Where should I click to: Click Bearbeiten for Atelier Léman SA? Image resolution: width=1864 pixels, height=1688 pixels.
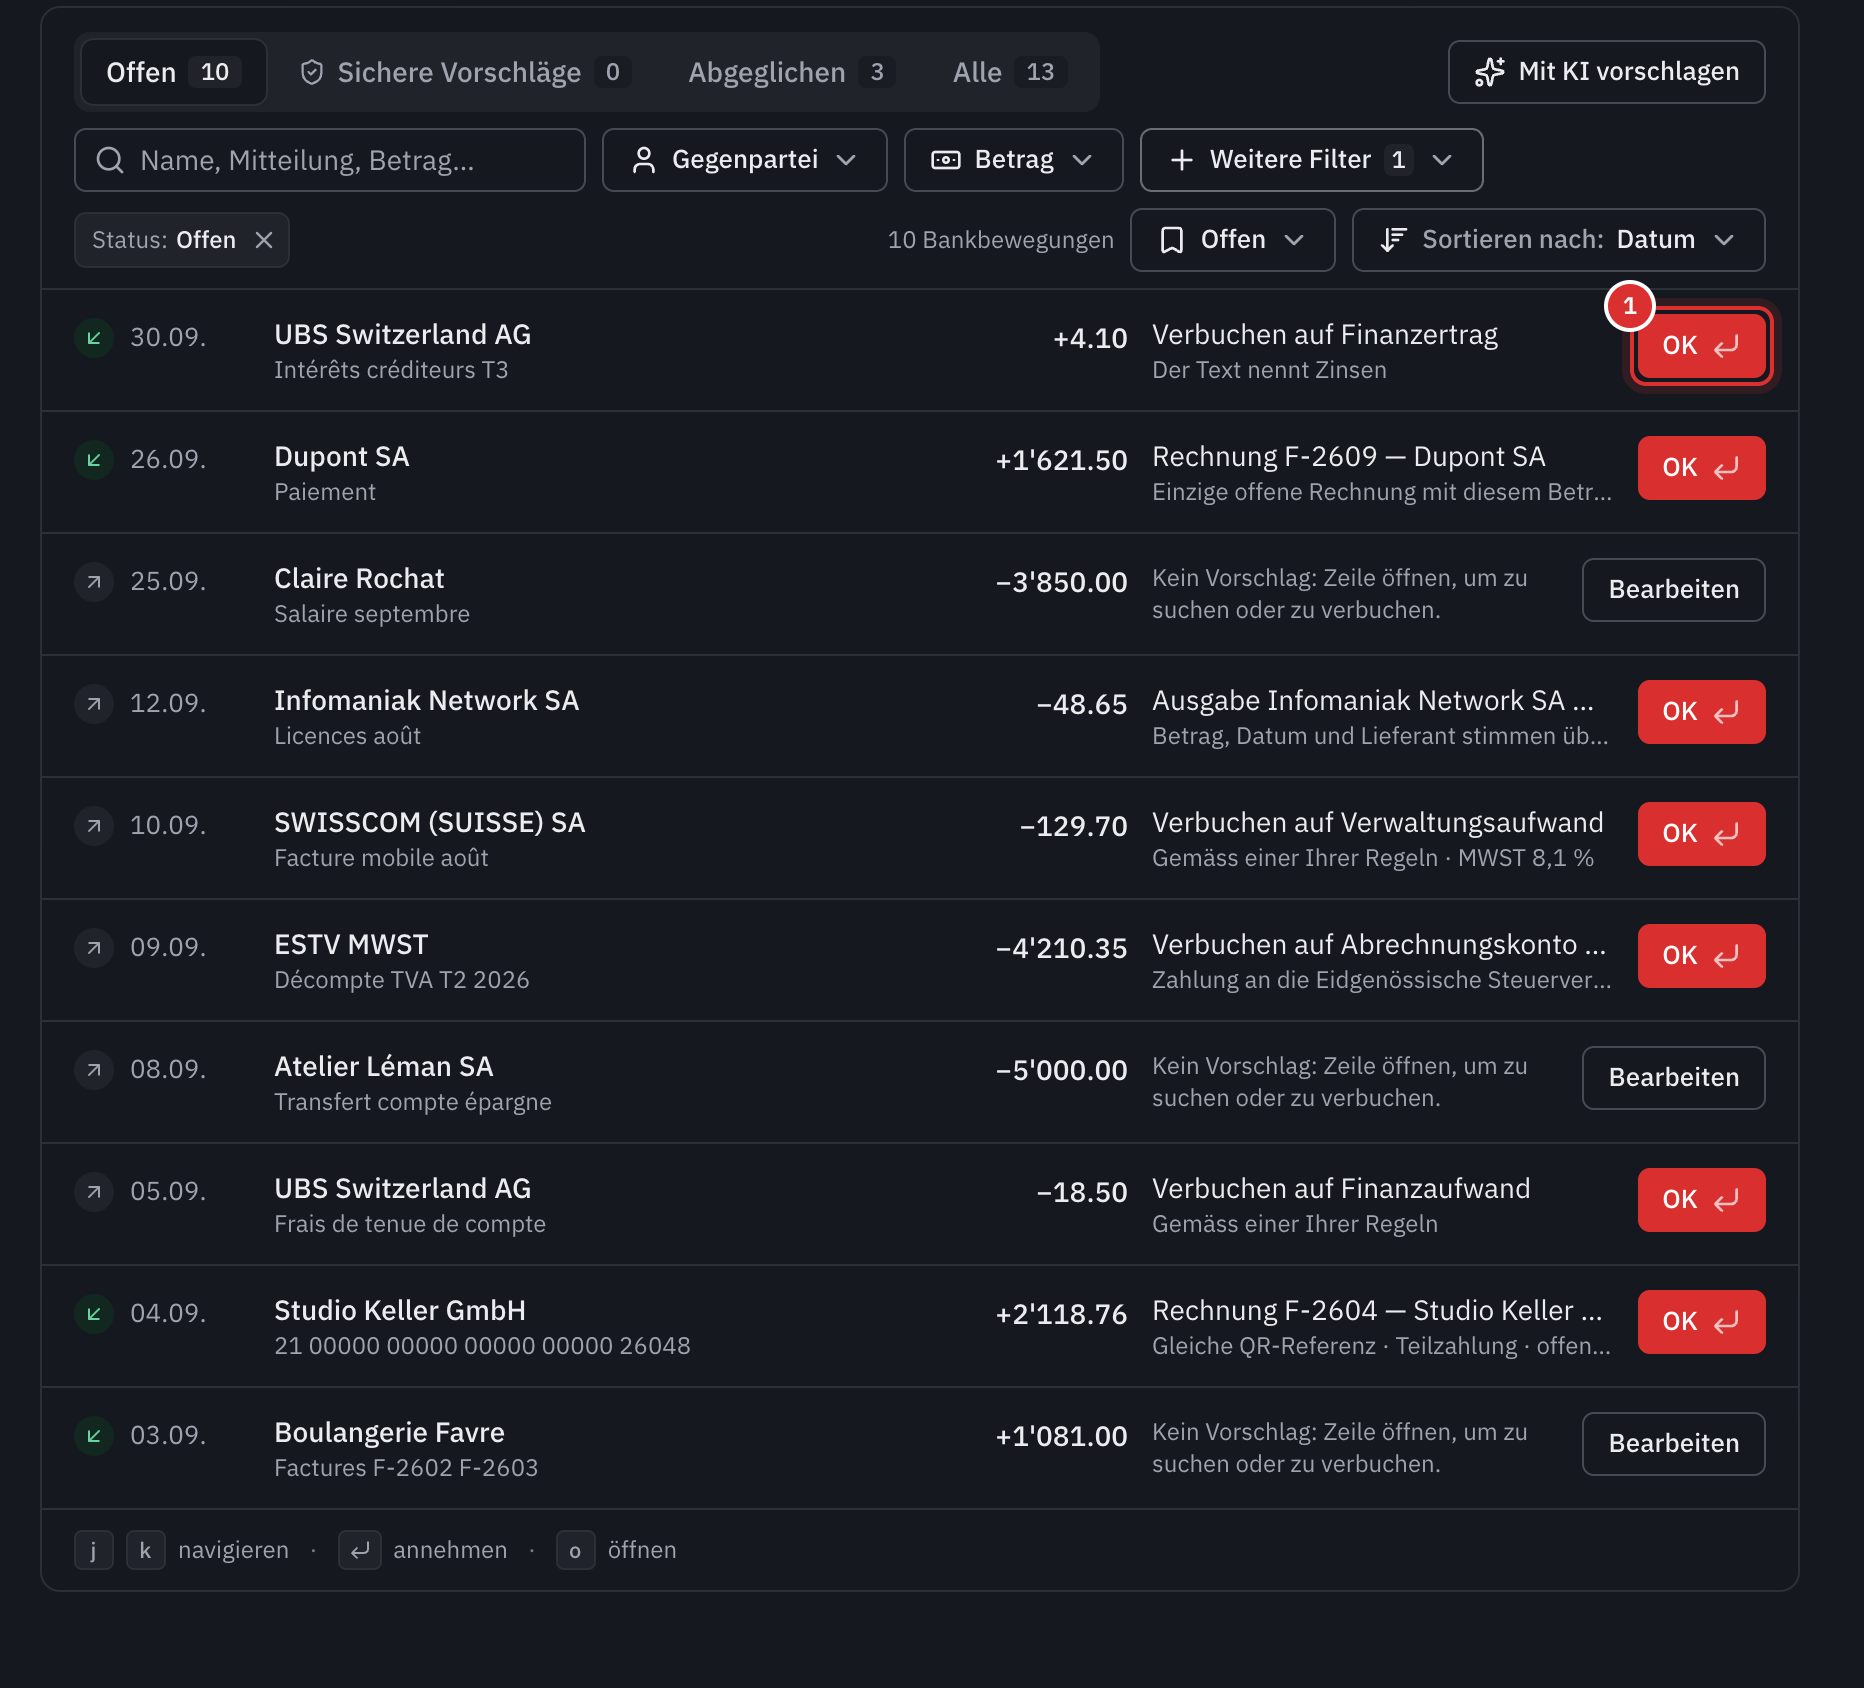[x=1673, y=1078]
